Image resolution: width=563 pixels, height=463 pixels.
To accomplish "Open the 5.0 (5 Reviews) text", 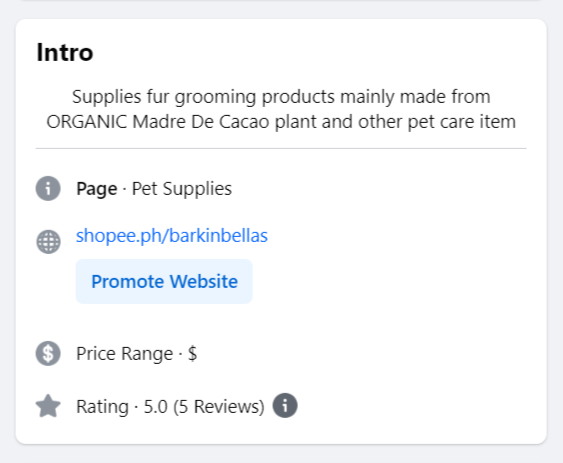I will pyautogui.click(x=204, y=407).
